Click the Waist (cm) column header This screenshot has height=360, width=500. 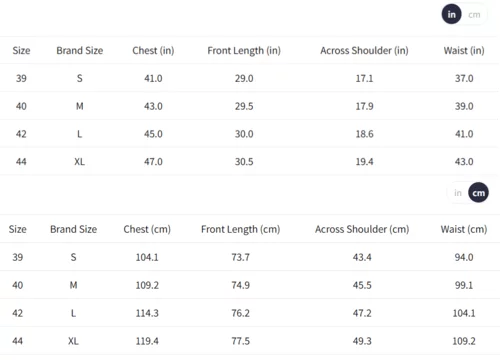pos(464,229)
